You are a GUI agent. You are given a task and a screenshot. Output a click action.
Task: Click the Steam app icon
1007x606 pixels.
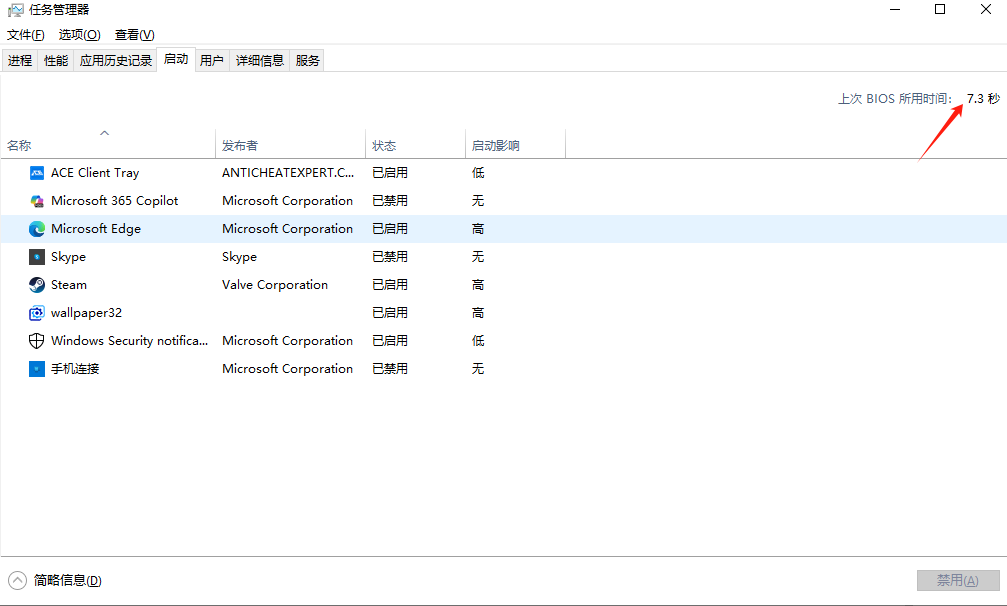pyautogui.click(x=37, y=285)
